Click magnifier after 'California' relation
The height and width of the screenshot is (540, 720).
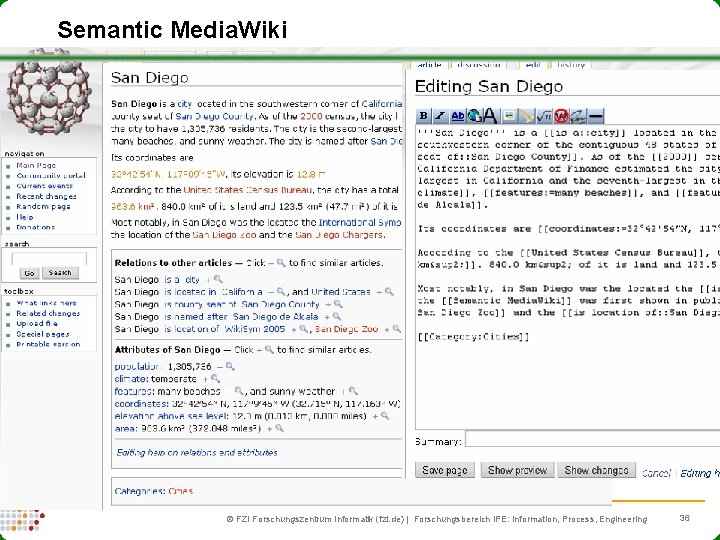click(281, 292)
